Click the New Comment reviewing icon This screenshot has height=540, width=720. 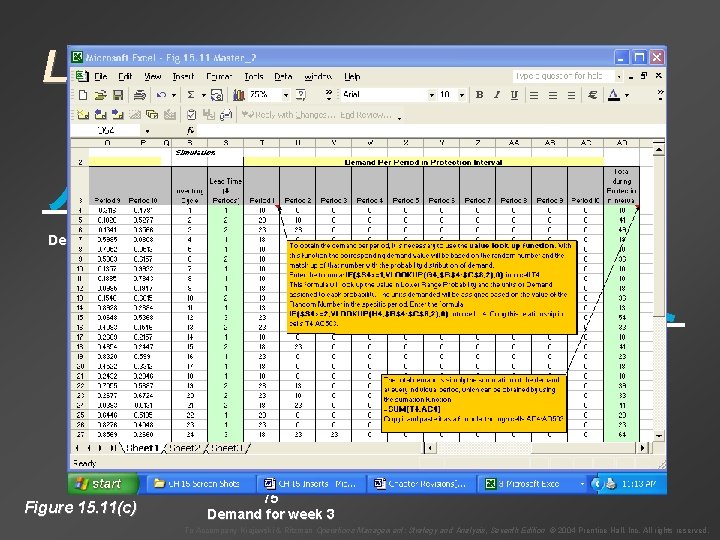tap(83, 114)
